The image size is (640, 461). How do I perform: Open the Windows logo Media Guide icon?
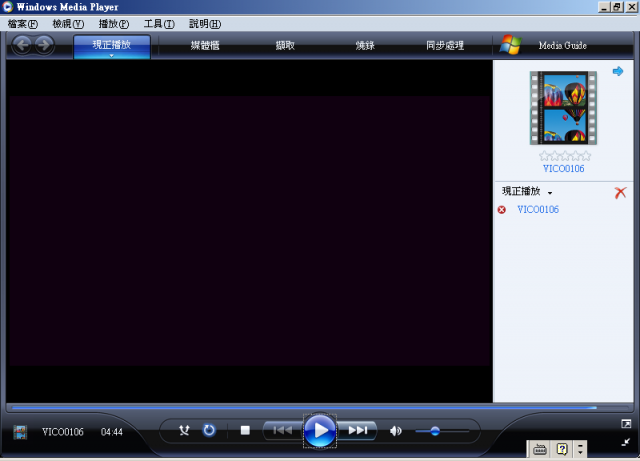[510, 45]
